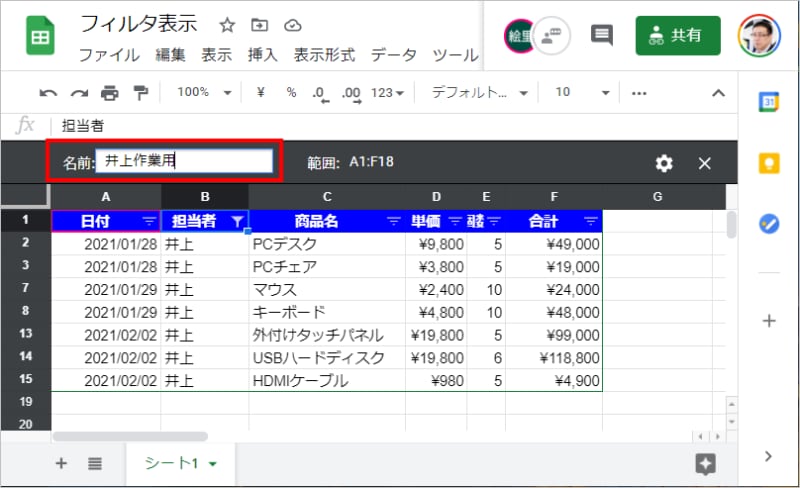Add a new sheet with plus
This screenshot has height=488, width=800.
coord(61,463)
